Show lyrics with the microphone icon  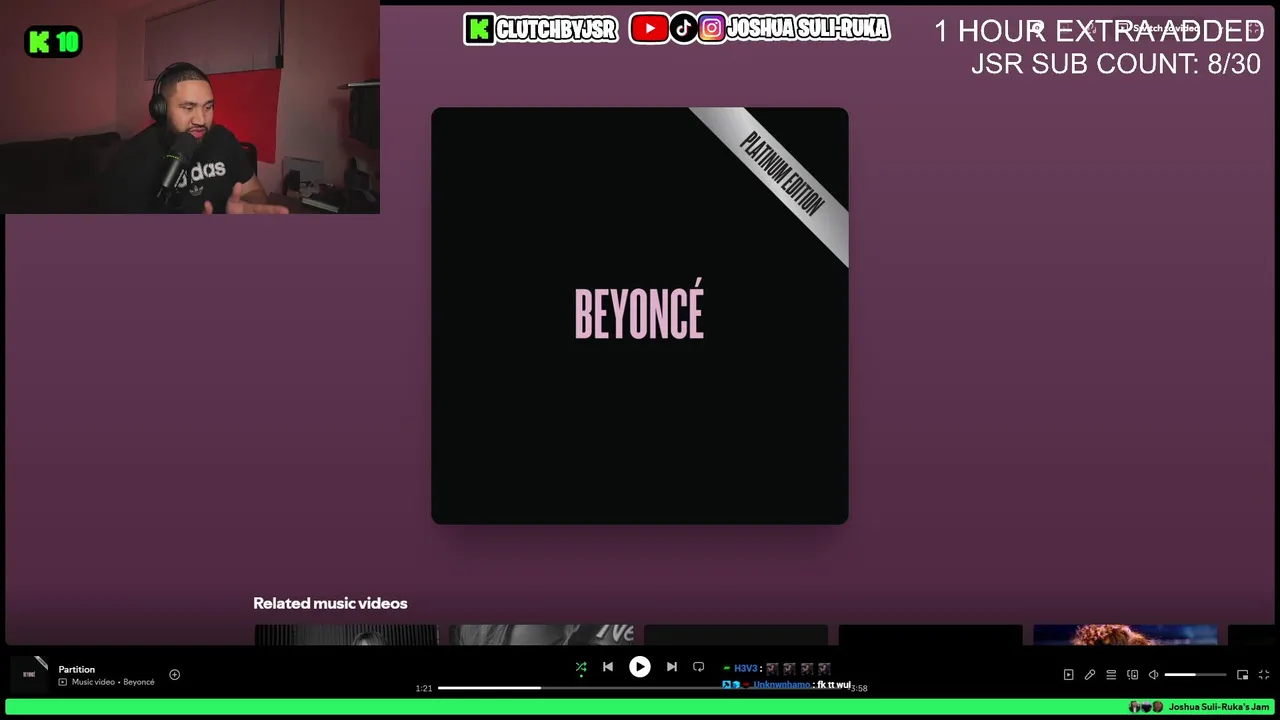tap(1090, 675)
